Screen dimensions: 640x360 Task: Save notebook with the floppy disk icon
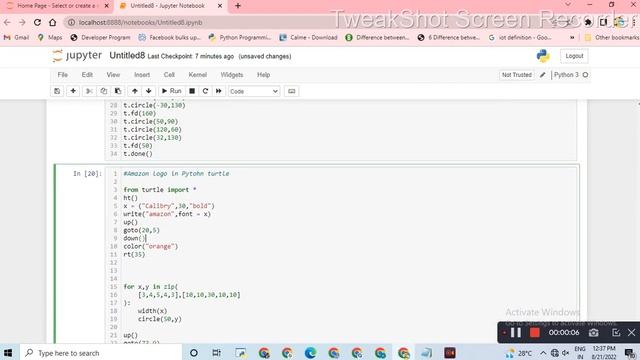pos(57,91)
